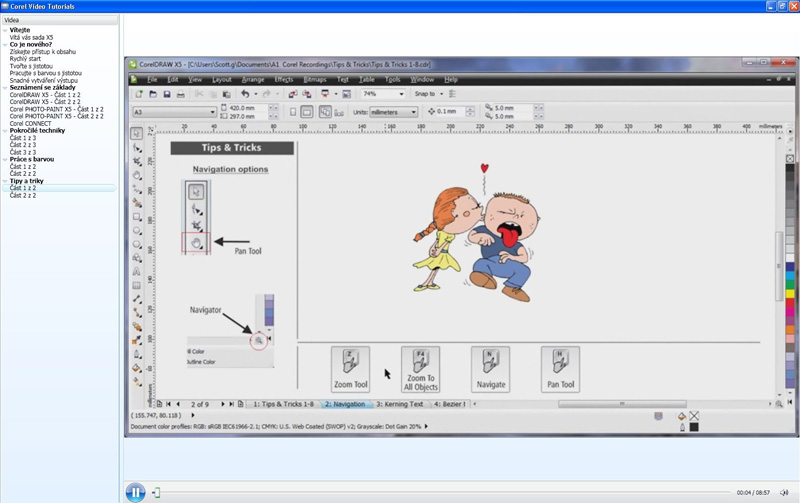Open the File menu in CorelDRAW
The image size is (800, 503).
(152, 80)
